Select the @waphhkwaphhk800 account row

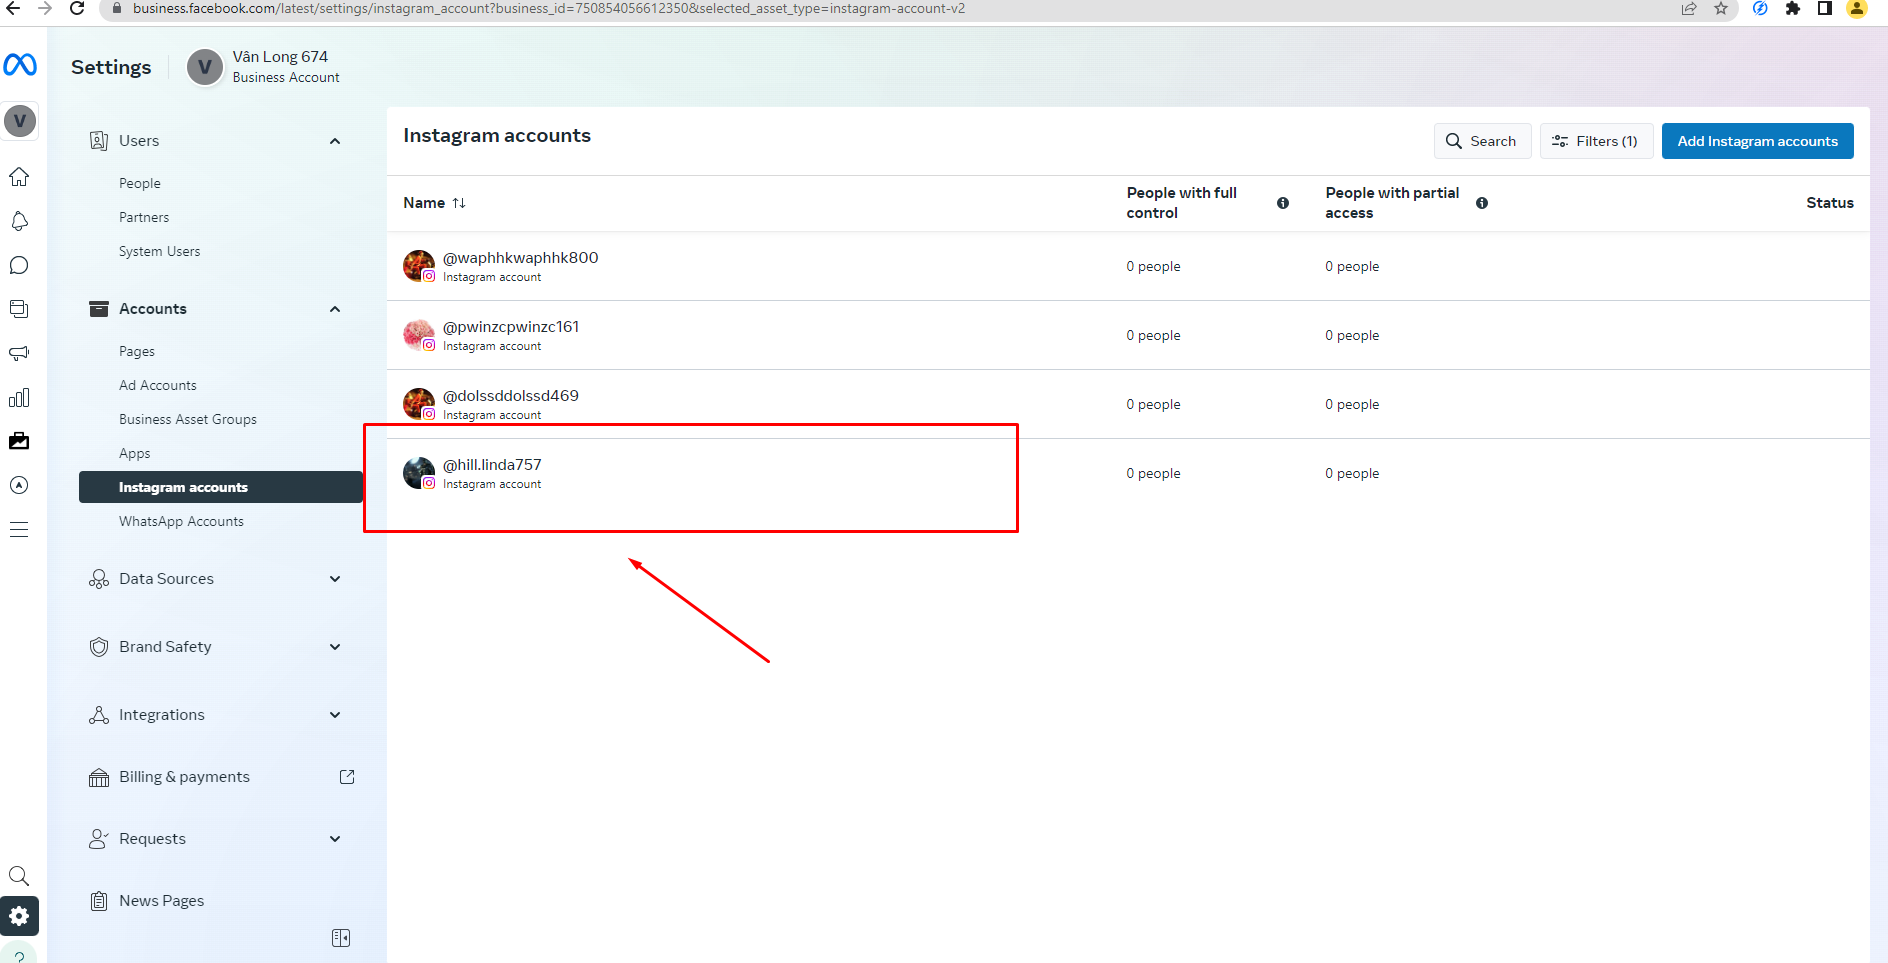[x=1128, y=266]
